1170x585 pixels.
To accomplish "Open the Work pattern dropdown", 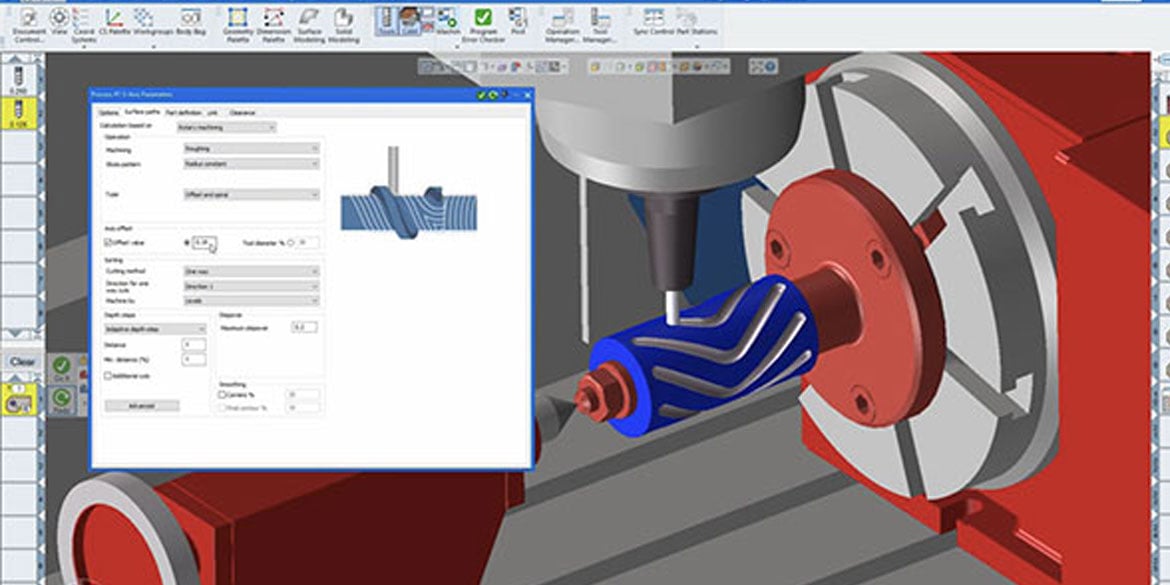I will 251,164.
